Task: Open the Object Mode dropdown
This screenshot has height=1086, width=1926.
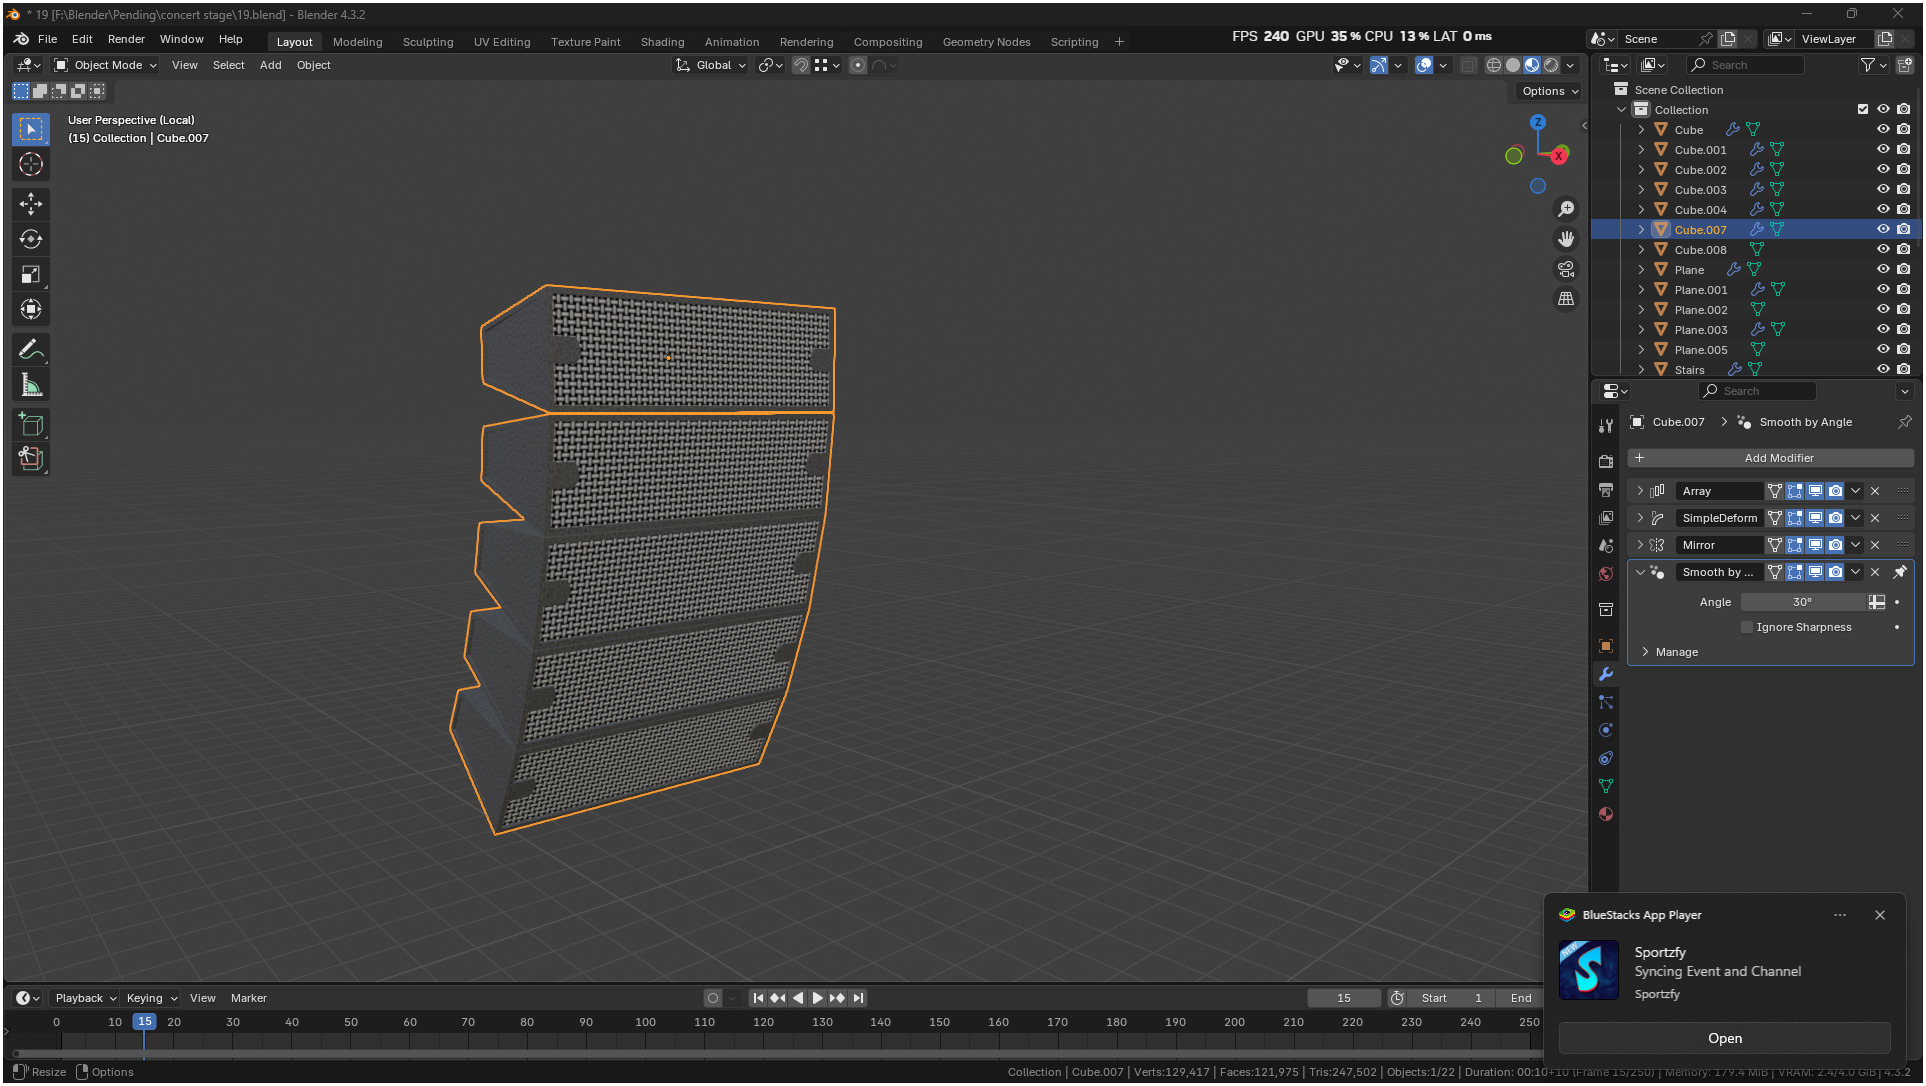Action: point(107,65)
